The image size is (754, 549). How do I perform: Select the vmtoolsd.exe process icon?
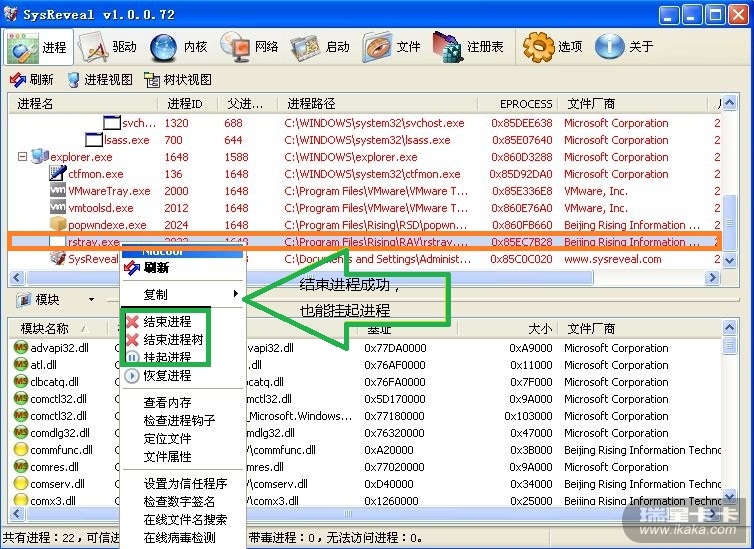click(58, 207)
